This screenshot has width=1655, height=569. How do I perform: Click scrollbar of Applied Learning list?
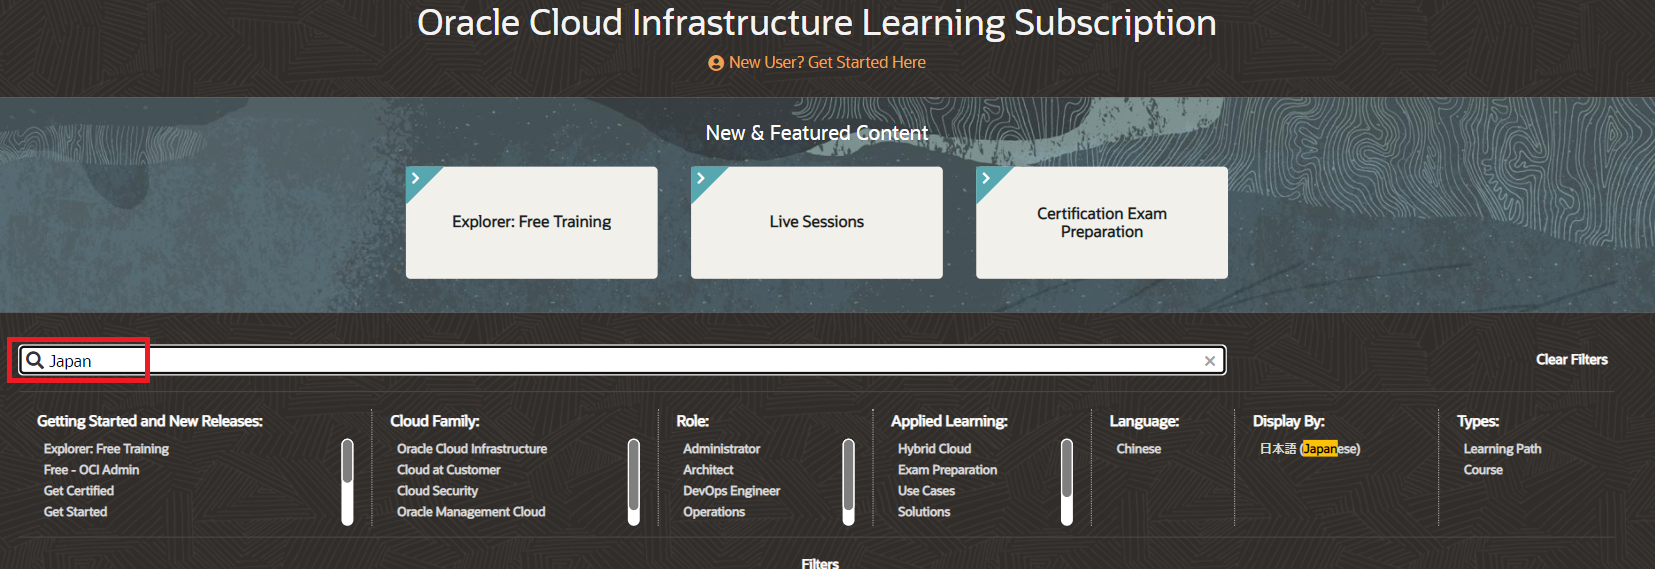1066,482
